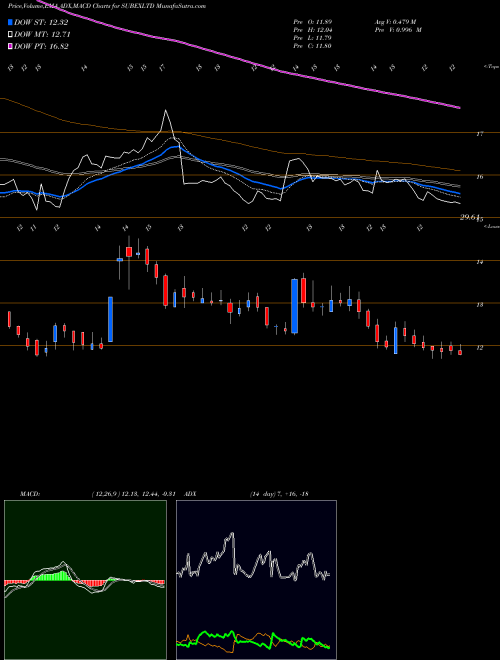This screenshot has width=500, height=660.
Task: Click the '<Tops' label at right edge
Action: (x=491, y=67)
